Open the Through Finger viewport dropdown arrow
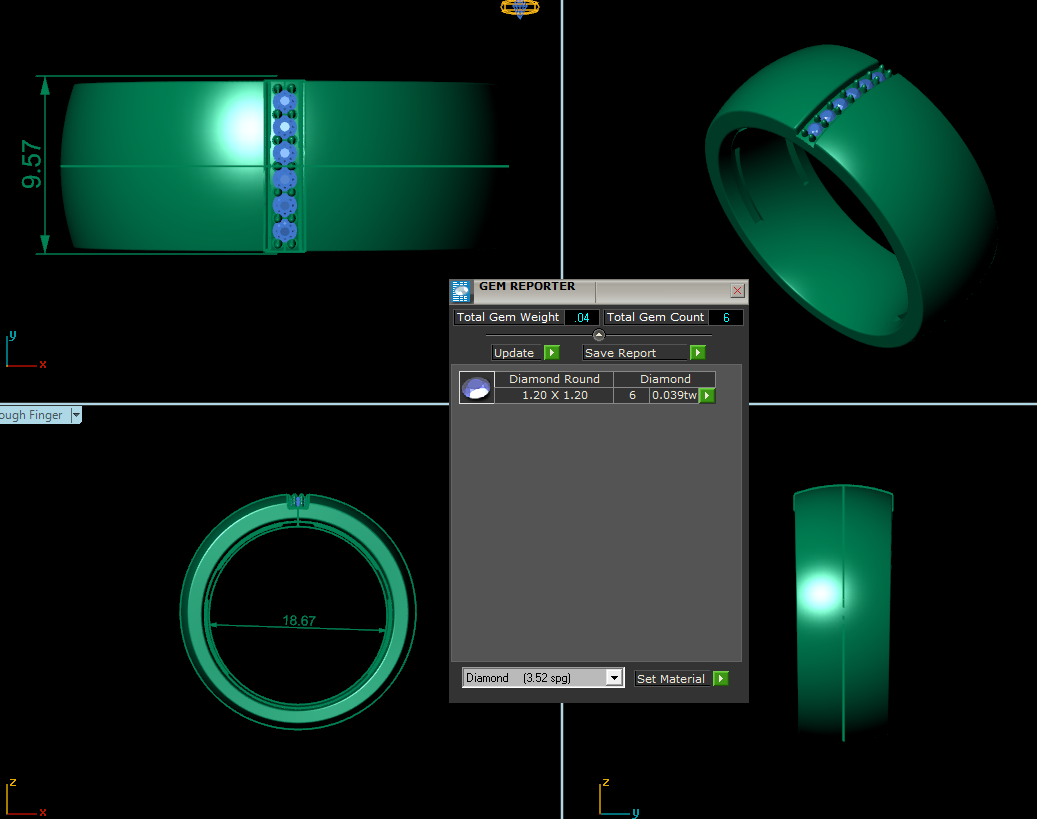Screen dimensions: 1037x819 click(76, 415)
